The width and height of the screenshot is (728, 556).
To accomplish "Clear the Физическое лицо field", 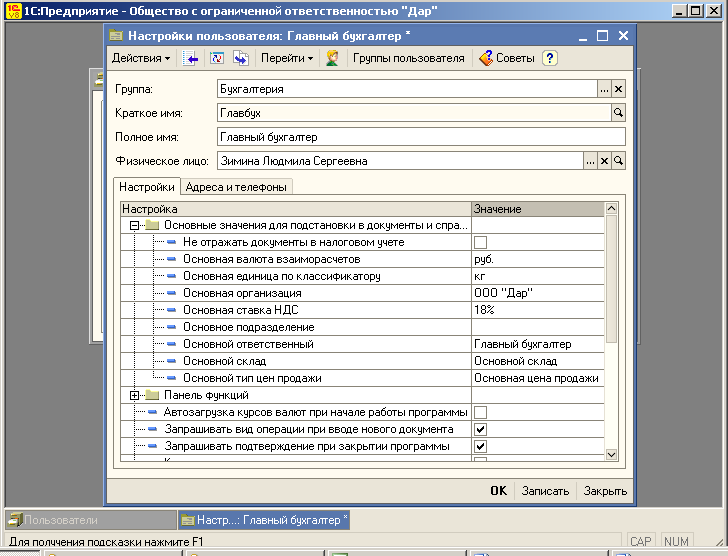I will [x=604, y=161].
